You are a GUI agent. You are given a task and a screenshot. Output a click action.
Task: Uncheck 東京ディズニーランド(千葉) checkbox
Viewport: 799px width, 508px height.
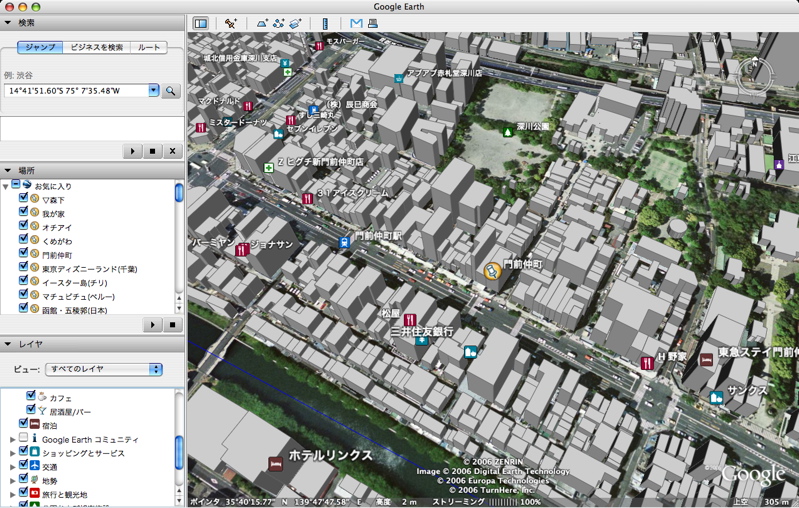tap(23, 266)
